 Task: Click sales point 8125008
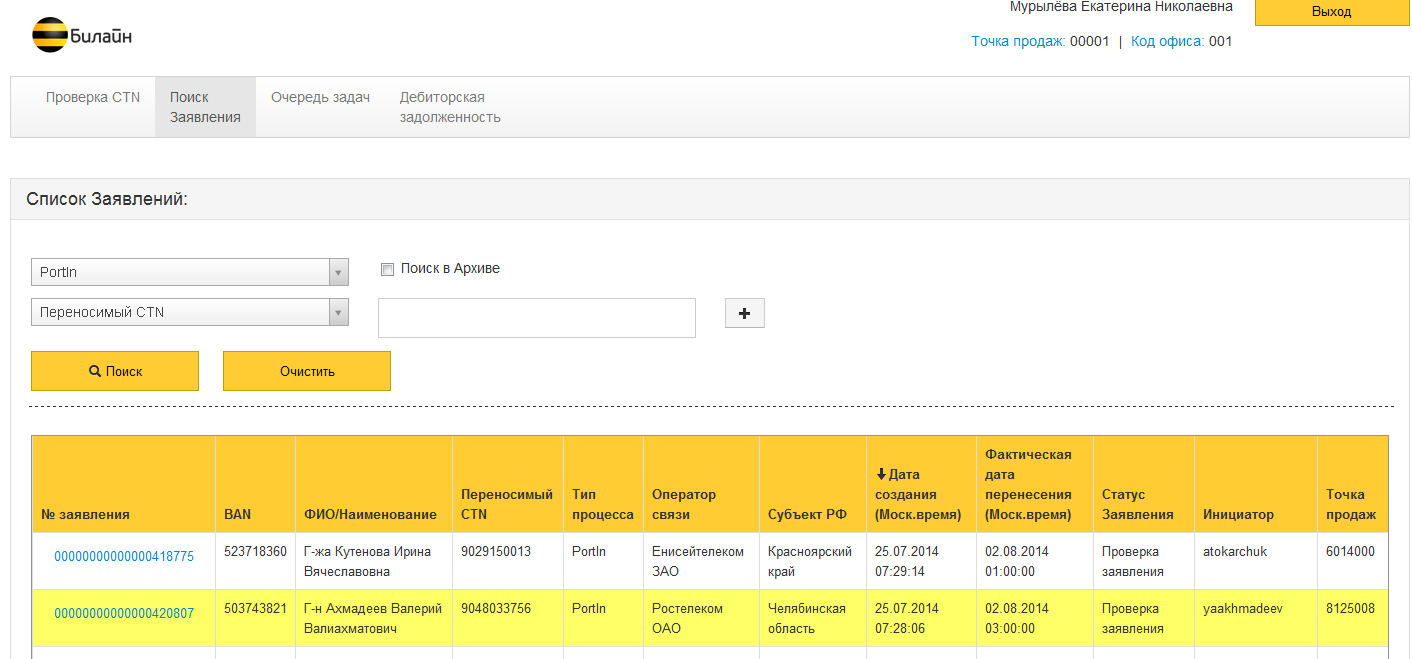tap(1350, 608)
